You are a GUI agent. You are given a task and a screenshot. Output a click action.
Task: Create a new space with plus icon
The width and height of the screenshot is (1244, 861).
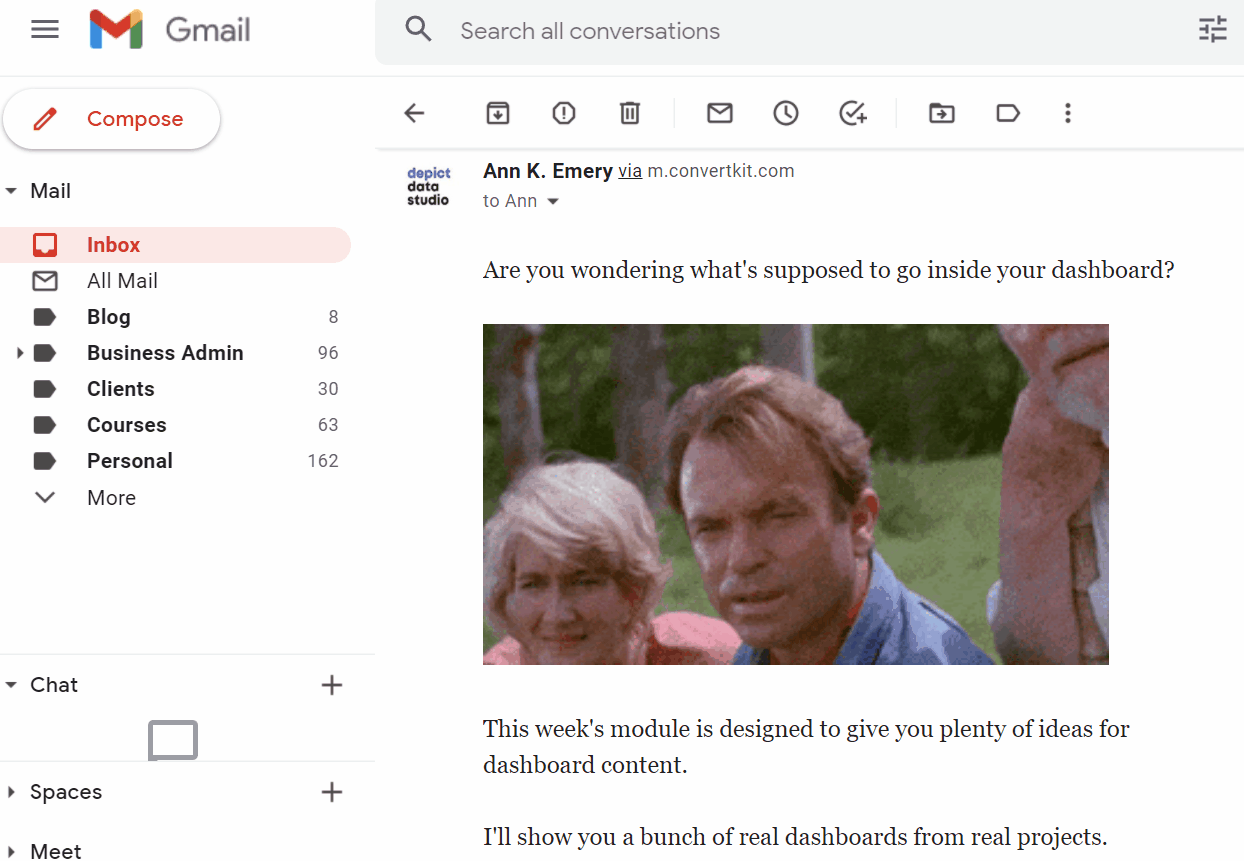[x=331, y=792]
